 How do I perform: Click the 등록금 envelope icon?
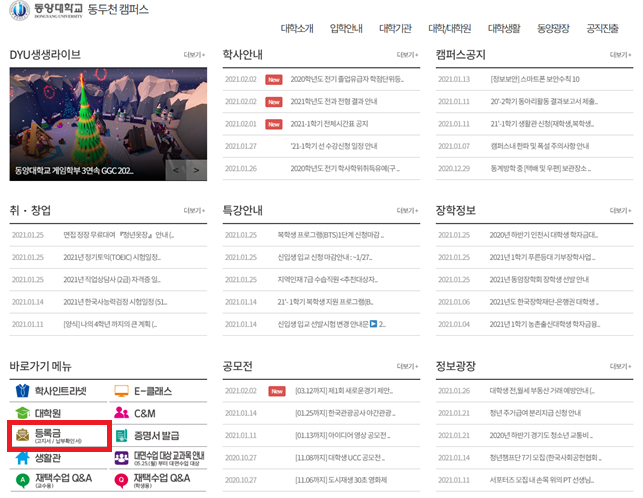[x=22, y=435]
